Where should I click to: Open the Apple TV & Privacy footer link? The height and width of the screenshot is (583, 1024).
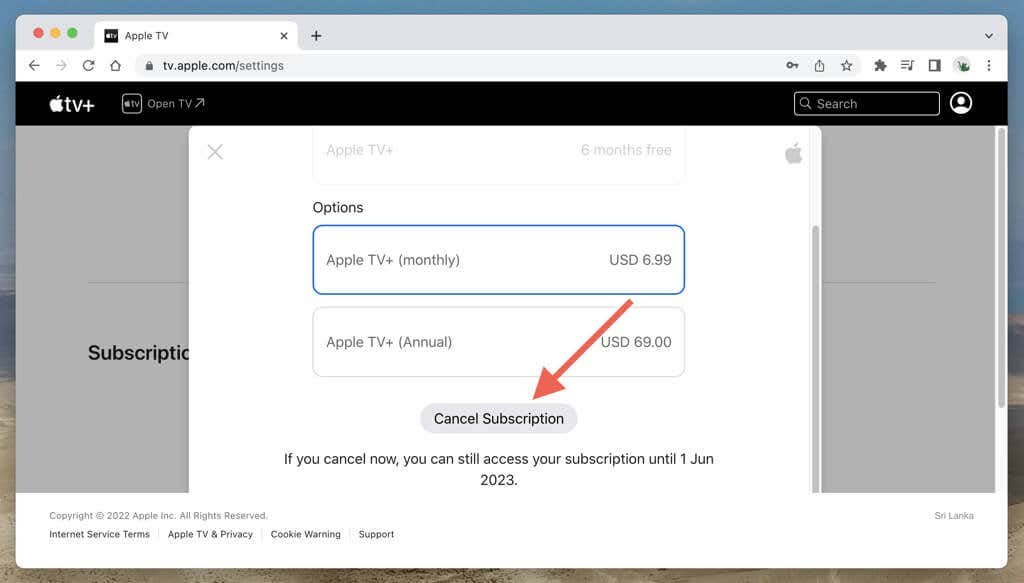[x=210, y=534]
